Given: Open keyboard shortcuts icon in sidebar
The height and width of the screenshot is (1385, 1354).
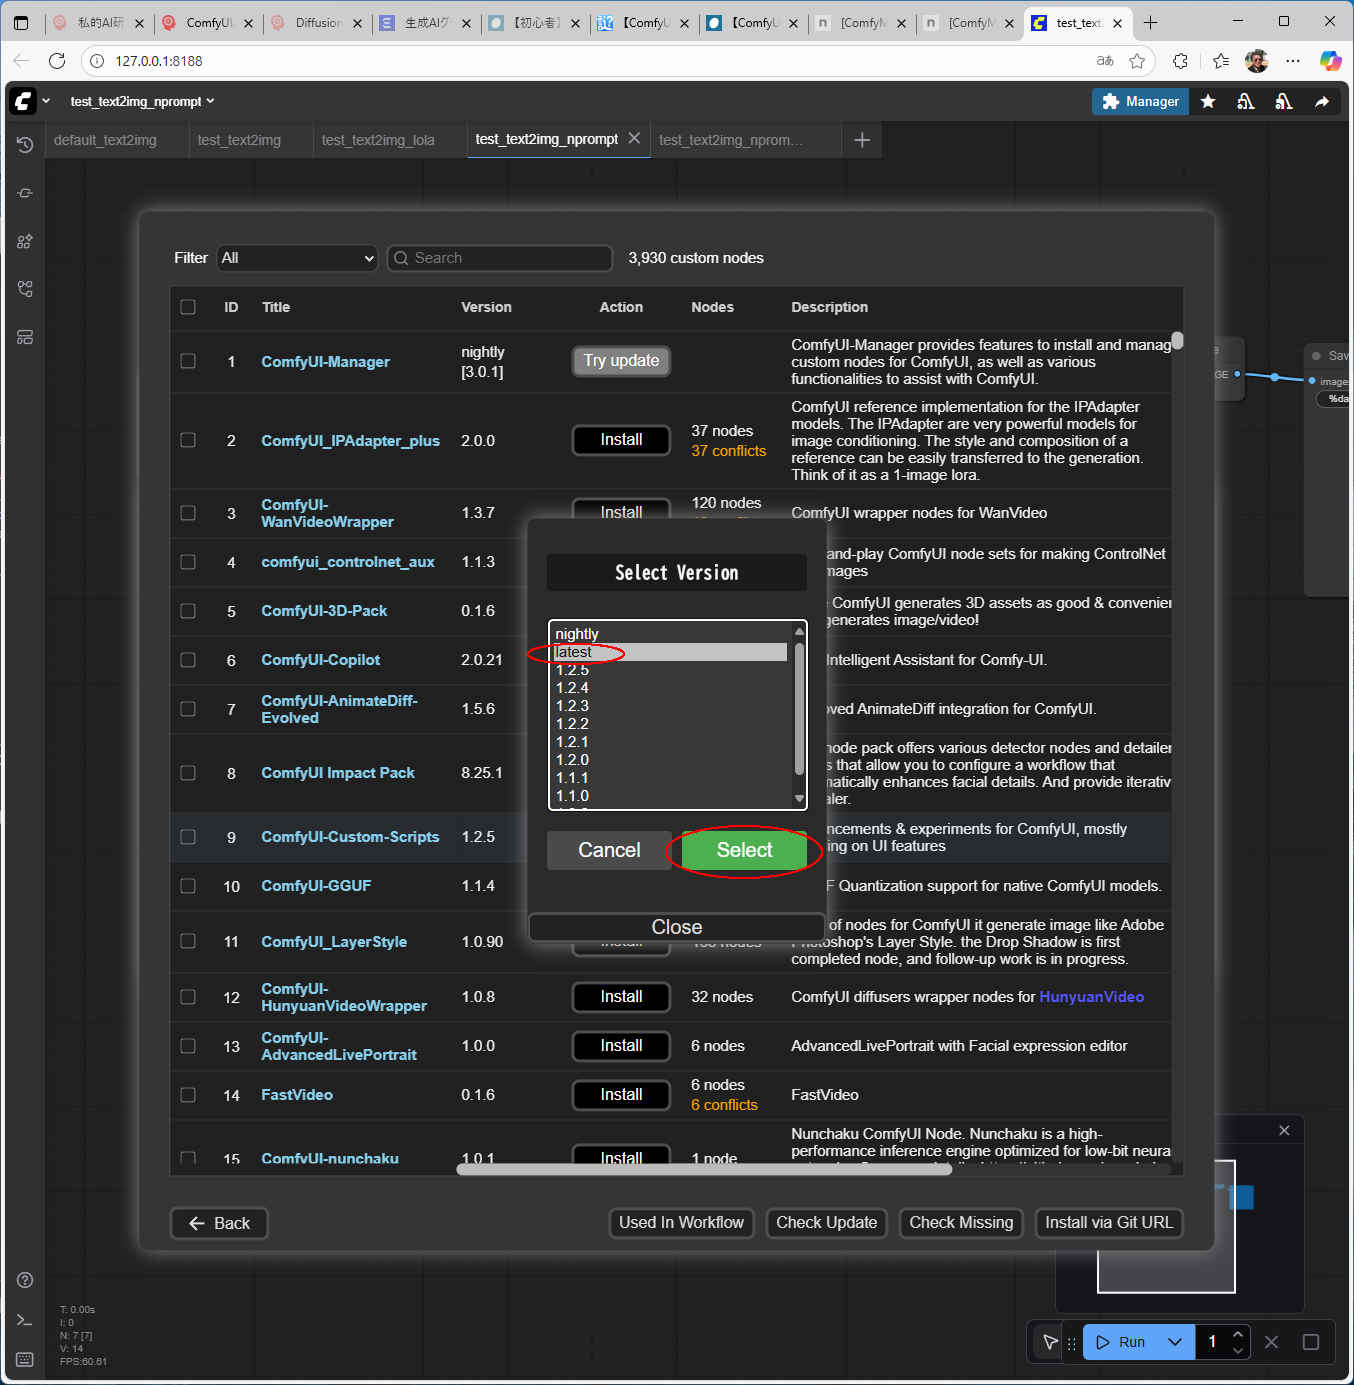Looking at the screenshot, I should pyautogui.click(x=25, y=1359).
